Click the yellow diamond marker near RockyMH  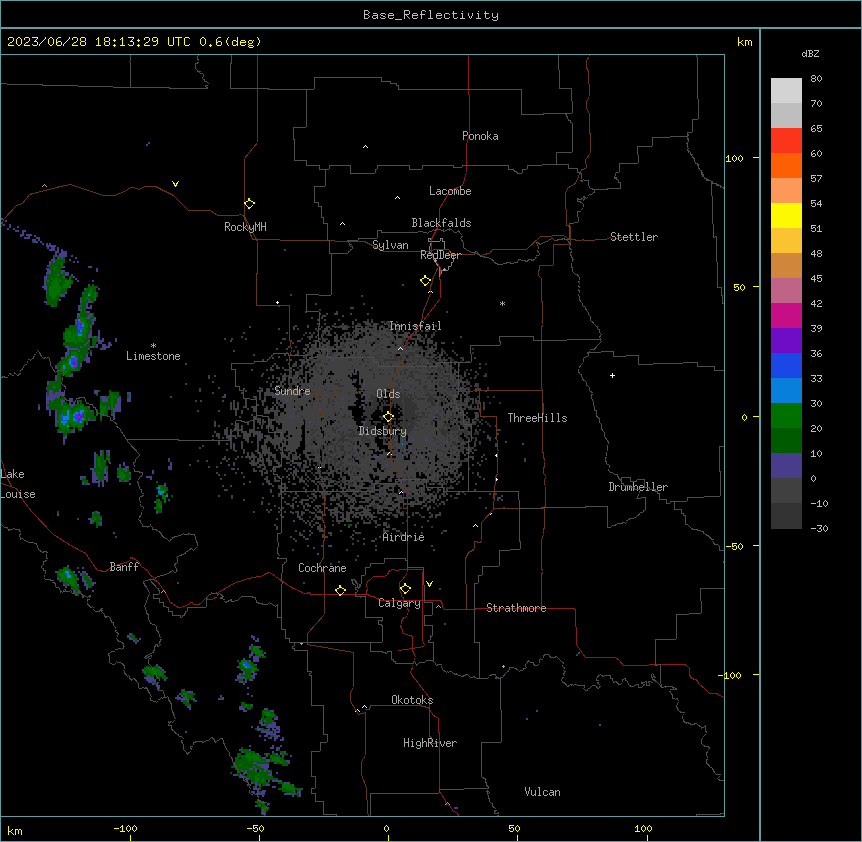pyautogui.click(x=249, y=204)
